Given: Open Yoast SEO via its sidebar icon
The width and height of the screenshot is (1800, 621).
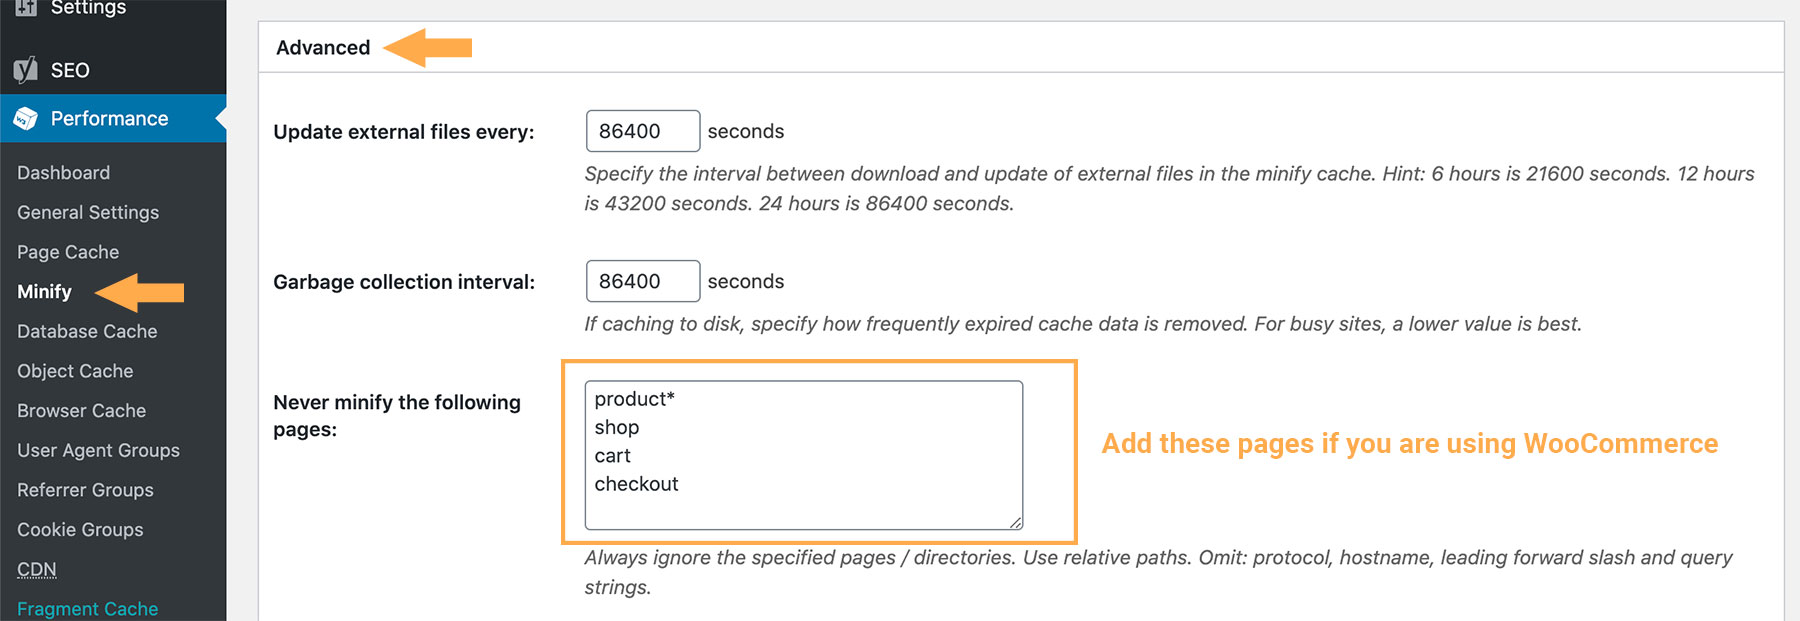Looking at the screenshot, I should click(x=27, y=70).
